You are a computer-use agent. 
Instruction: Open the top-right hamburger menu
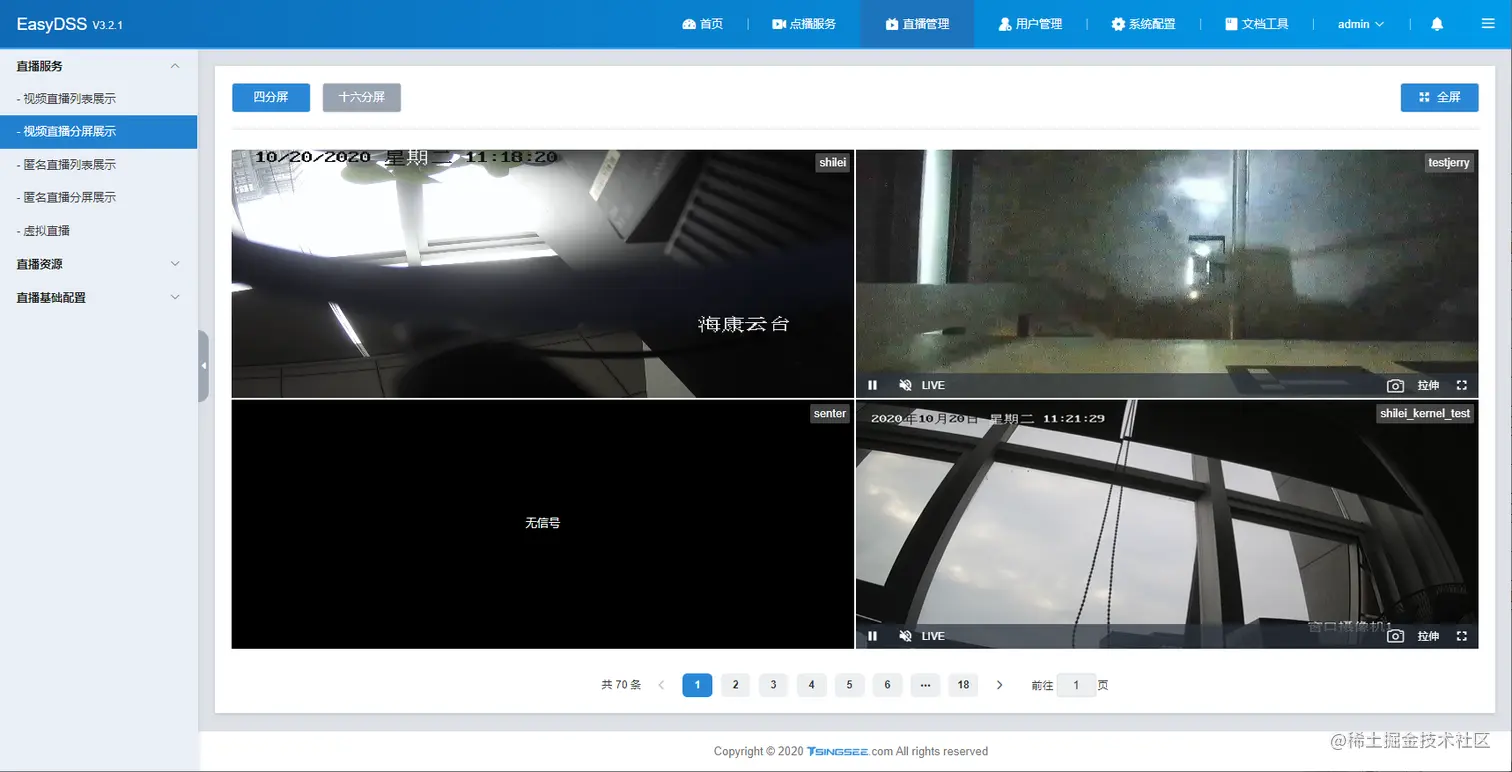click(x=1489, y=22)
